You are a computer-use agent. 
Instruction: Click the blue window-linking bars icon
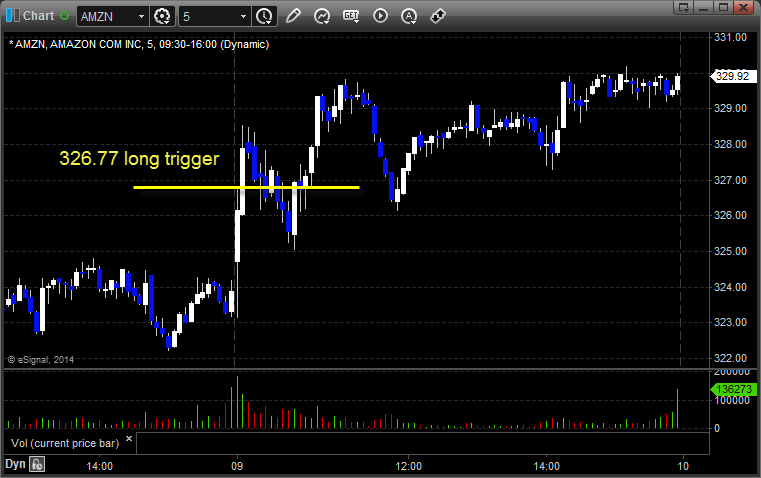pyautogui.click(x=13, y=16)
